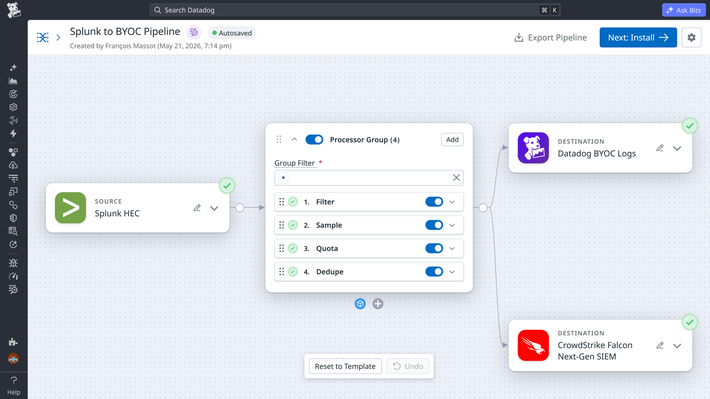
Task: Click the CrowdStrike Falcon red logo
Action: coord(533,345)
